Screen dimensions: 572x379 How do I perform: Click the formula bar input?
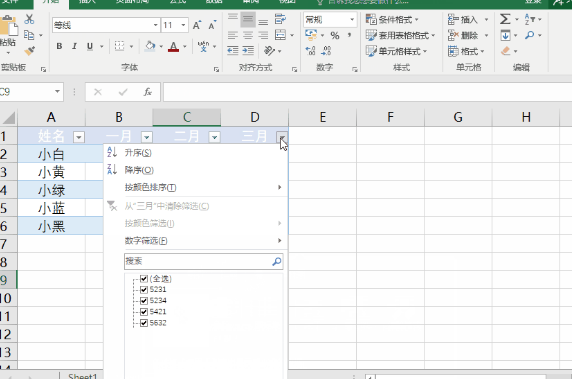click(367, 92)
